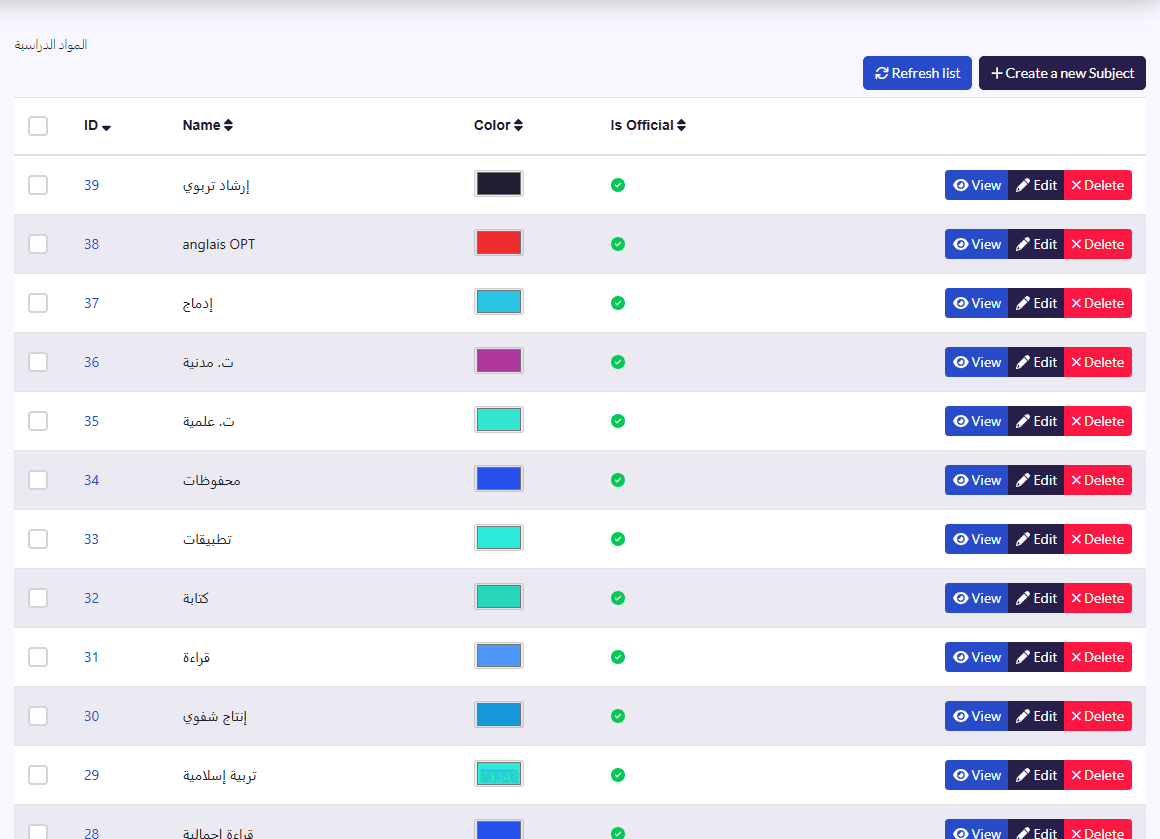The height and width of the screenshot is (839, 1160).
Task: Click the pencil icon on Edit for subject 38
Action: [x=1022, y=244]
